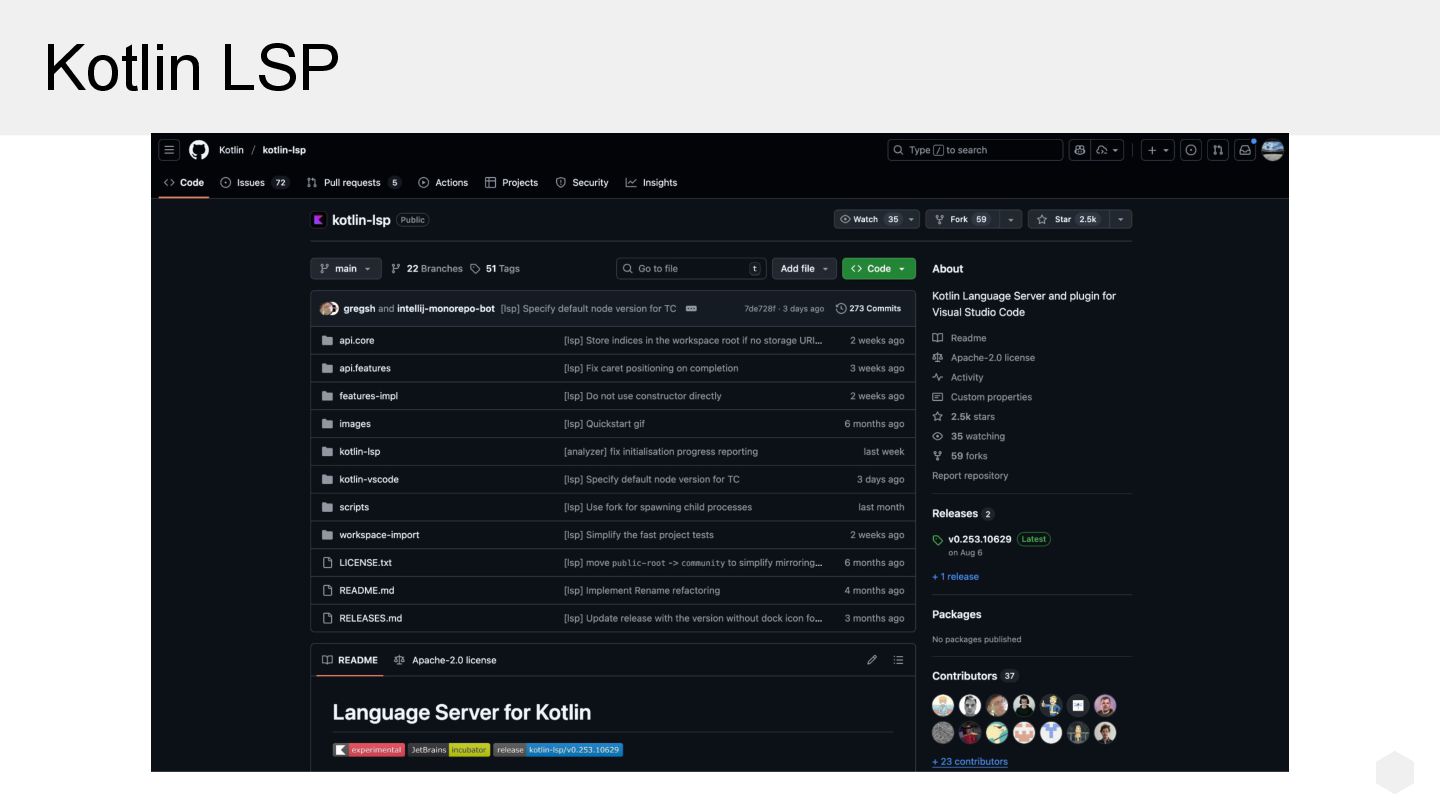Switch to the Issues tab
Image resolution: width=1440 pixels, height=810 pixels.
[254, 183]
